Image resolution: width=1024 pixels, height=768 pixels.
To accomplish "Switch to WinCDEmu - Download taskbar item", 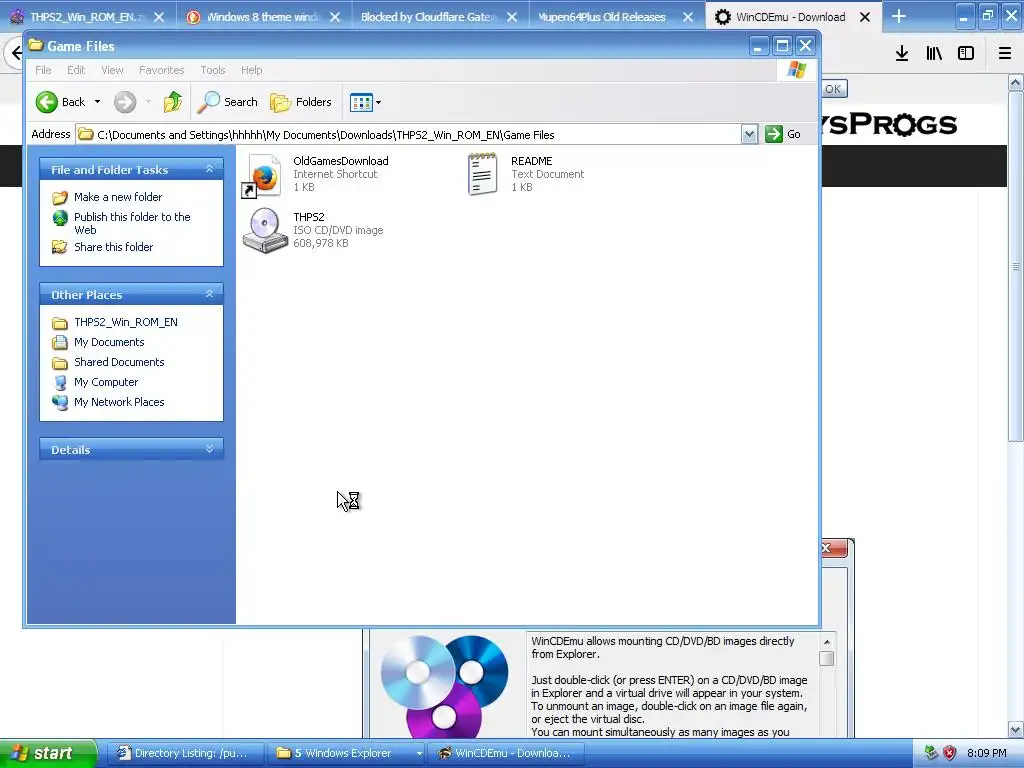I will tap(506, 753).
